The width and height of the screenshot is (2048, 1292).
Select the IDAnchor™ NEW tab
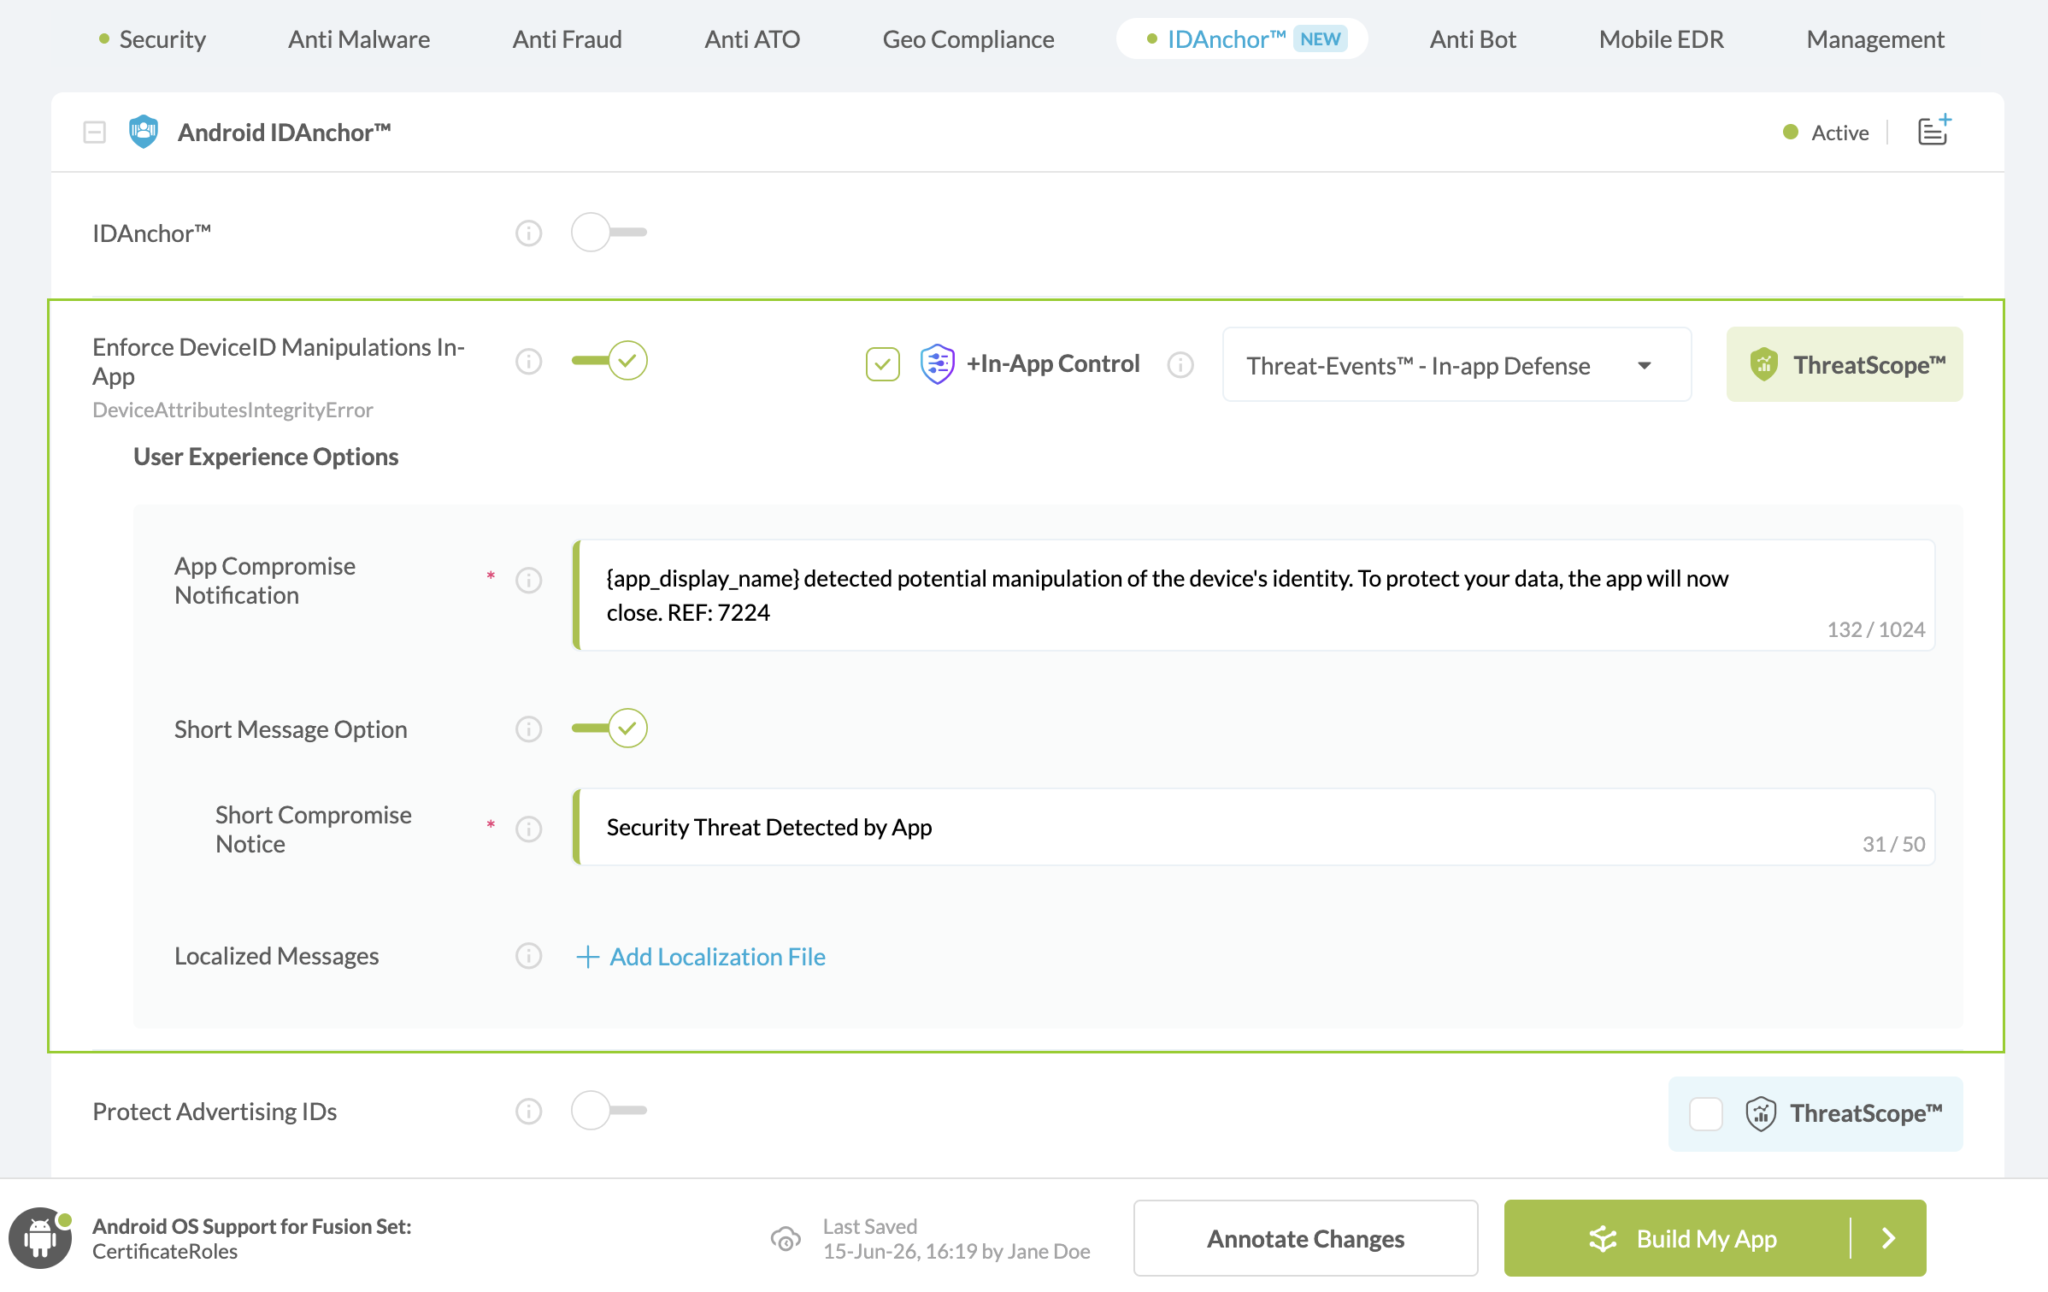coord(1242,39)
